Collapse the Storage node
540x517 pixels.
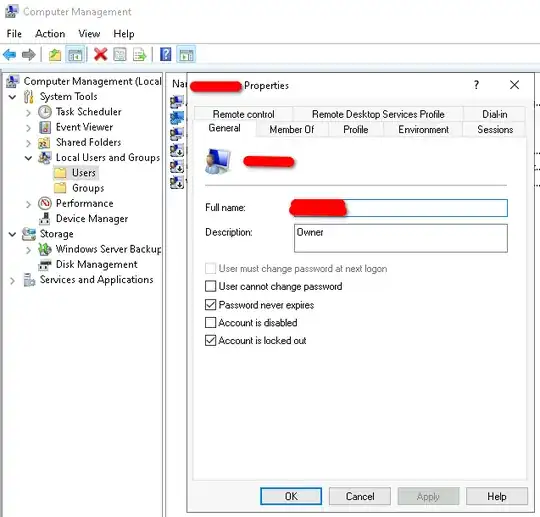pos(12,234)
